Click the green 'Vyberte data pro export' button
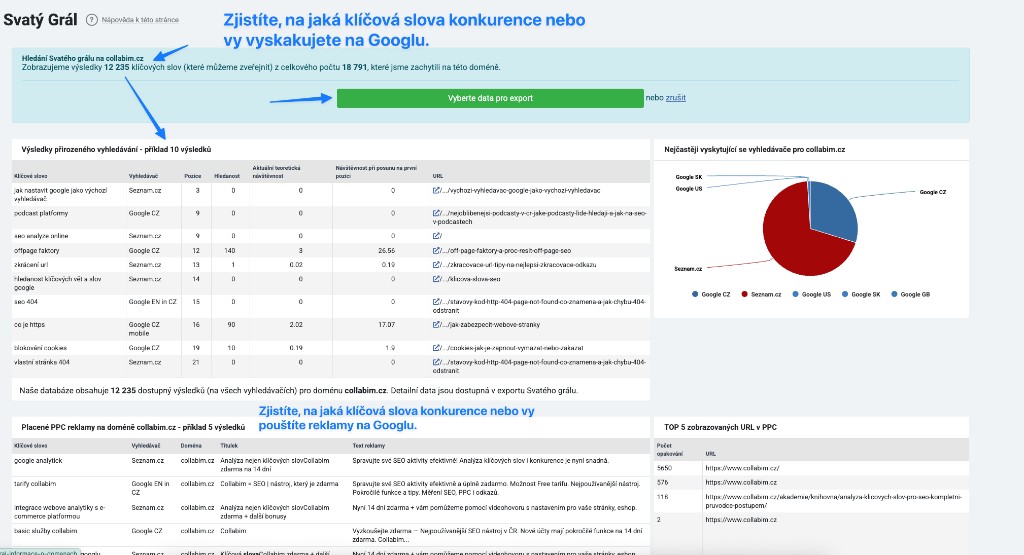This screenshot has height=555, width=1024. coord(490,98)
